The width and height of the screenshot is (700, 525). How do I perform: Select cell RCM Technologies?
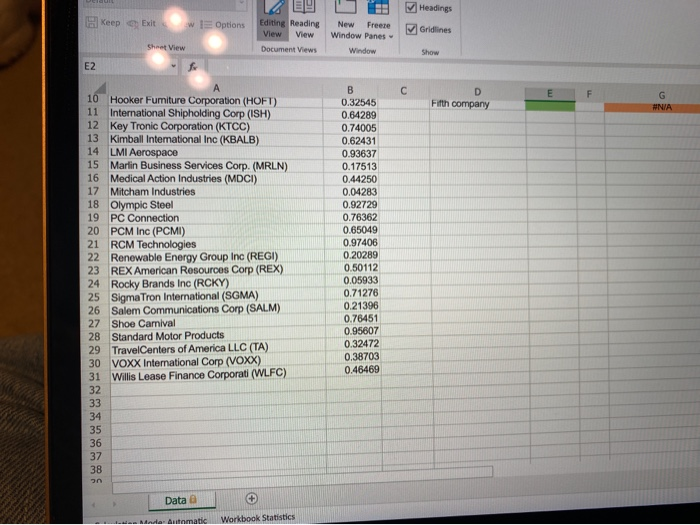pyautogui.click(x=217, y=244)
